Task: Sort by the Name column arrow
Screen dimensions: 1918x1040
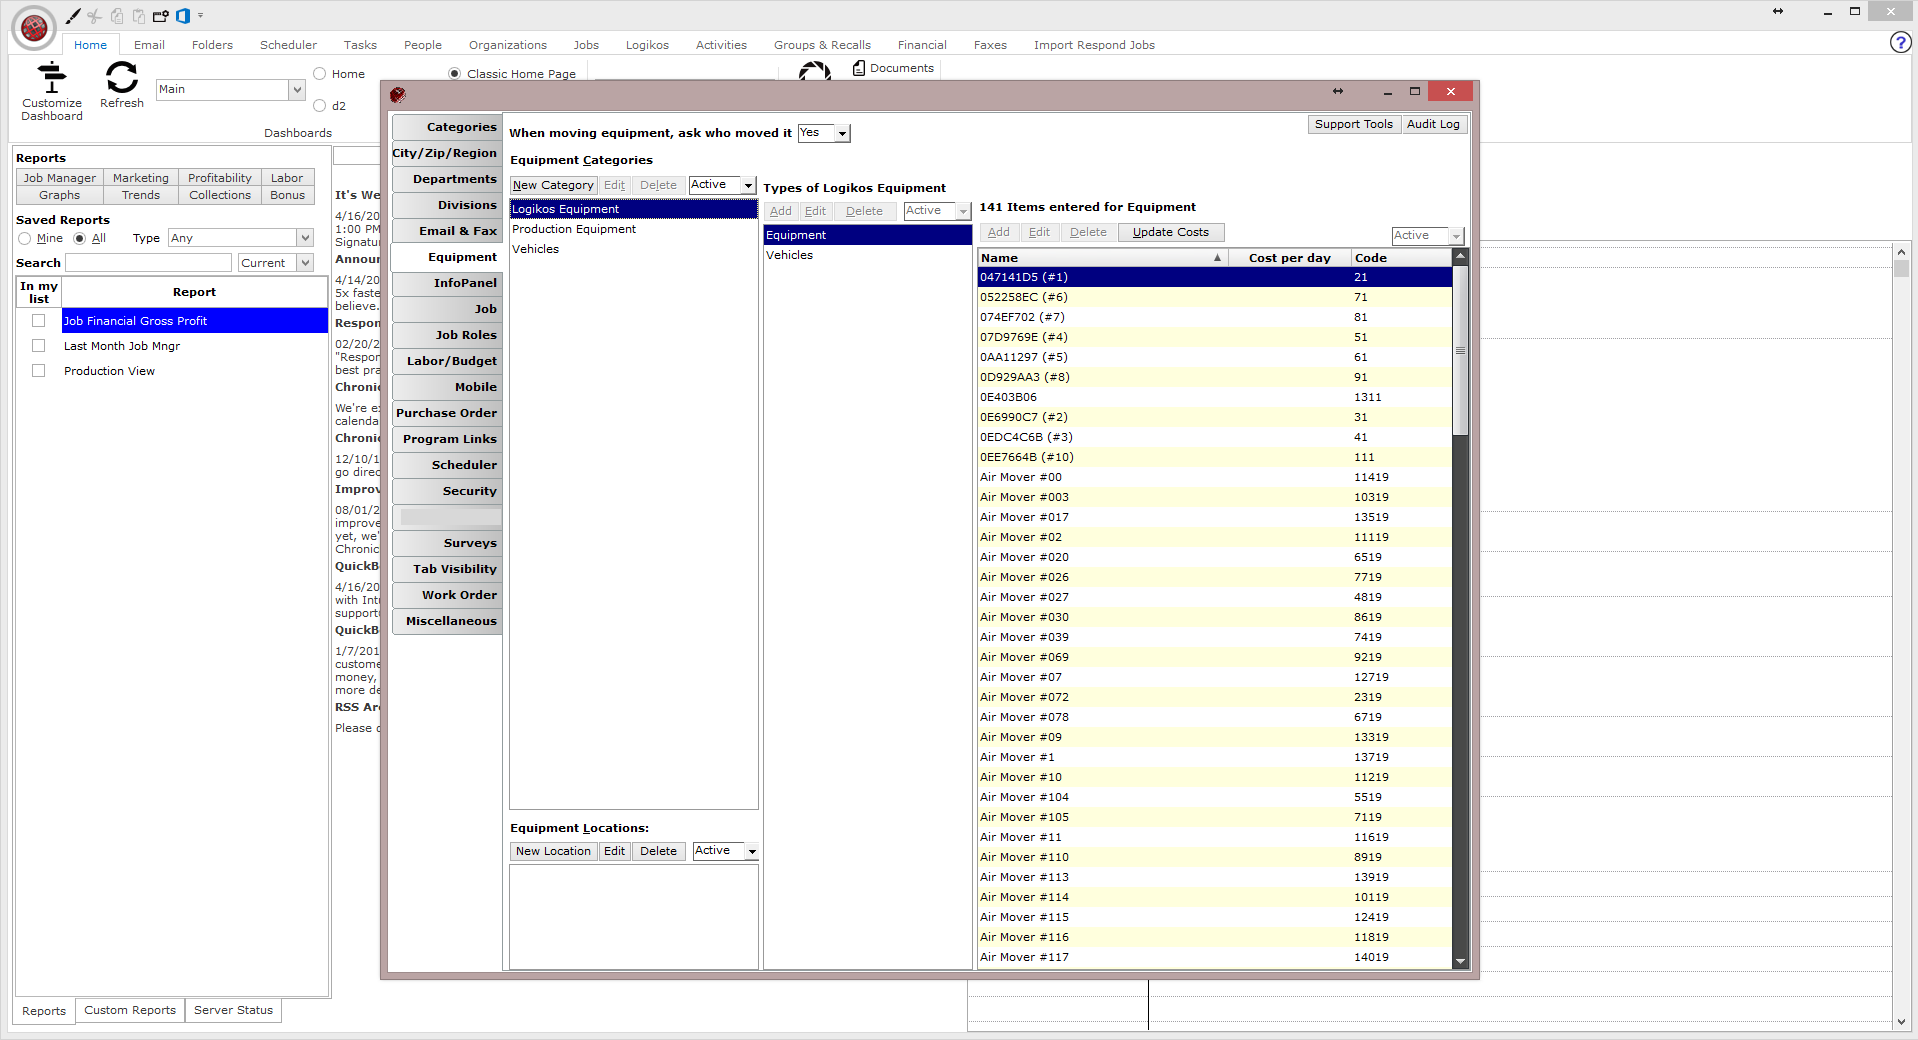Action: [1217, 258]
